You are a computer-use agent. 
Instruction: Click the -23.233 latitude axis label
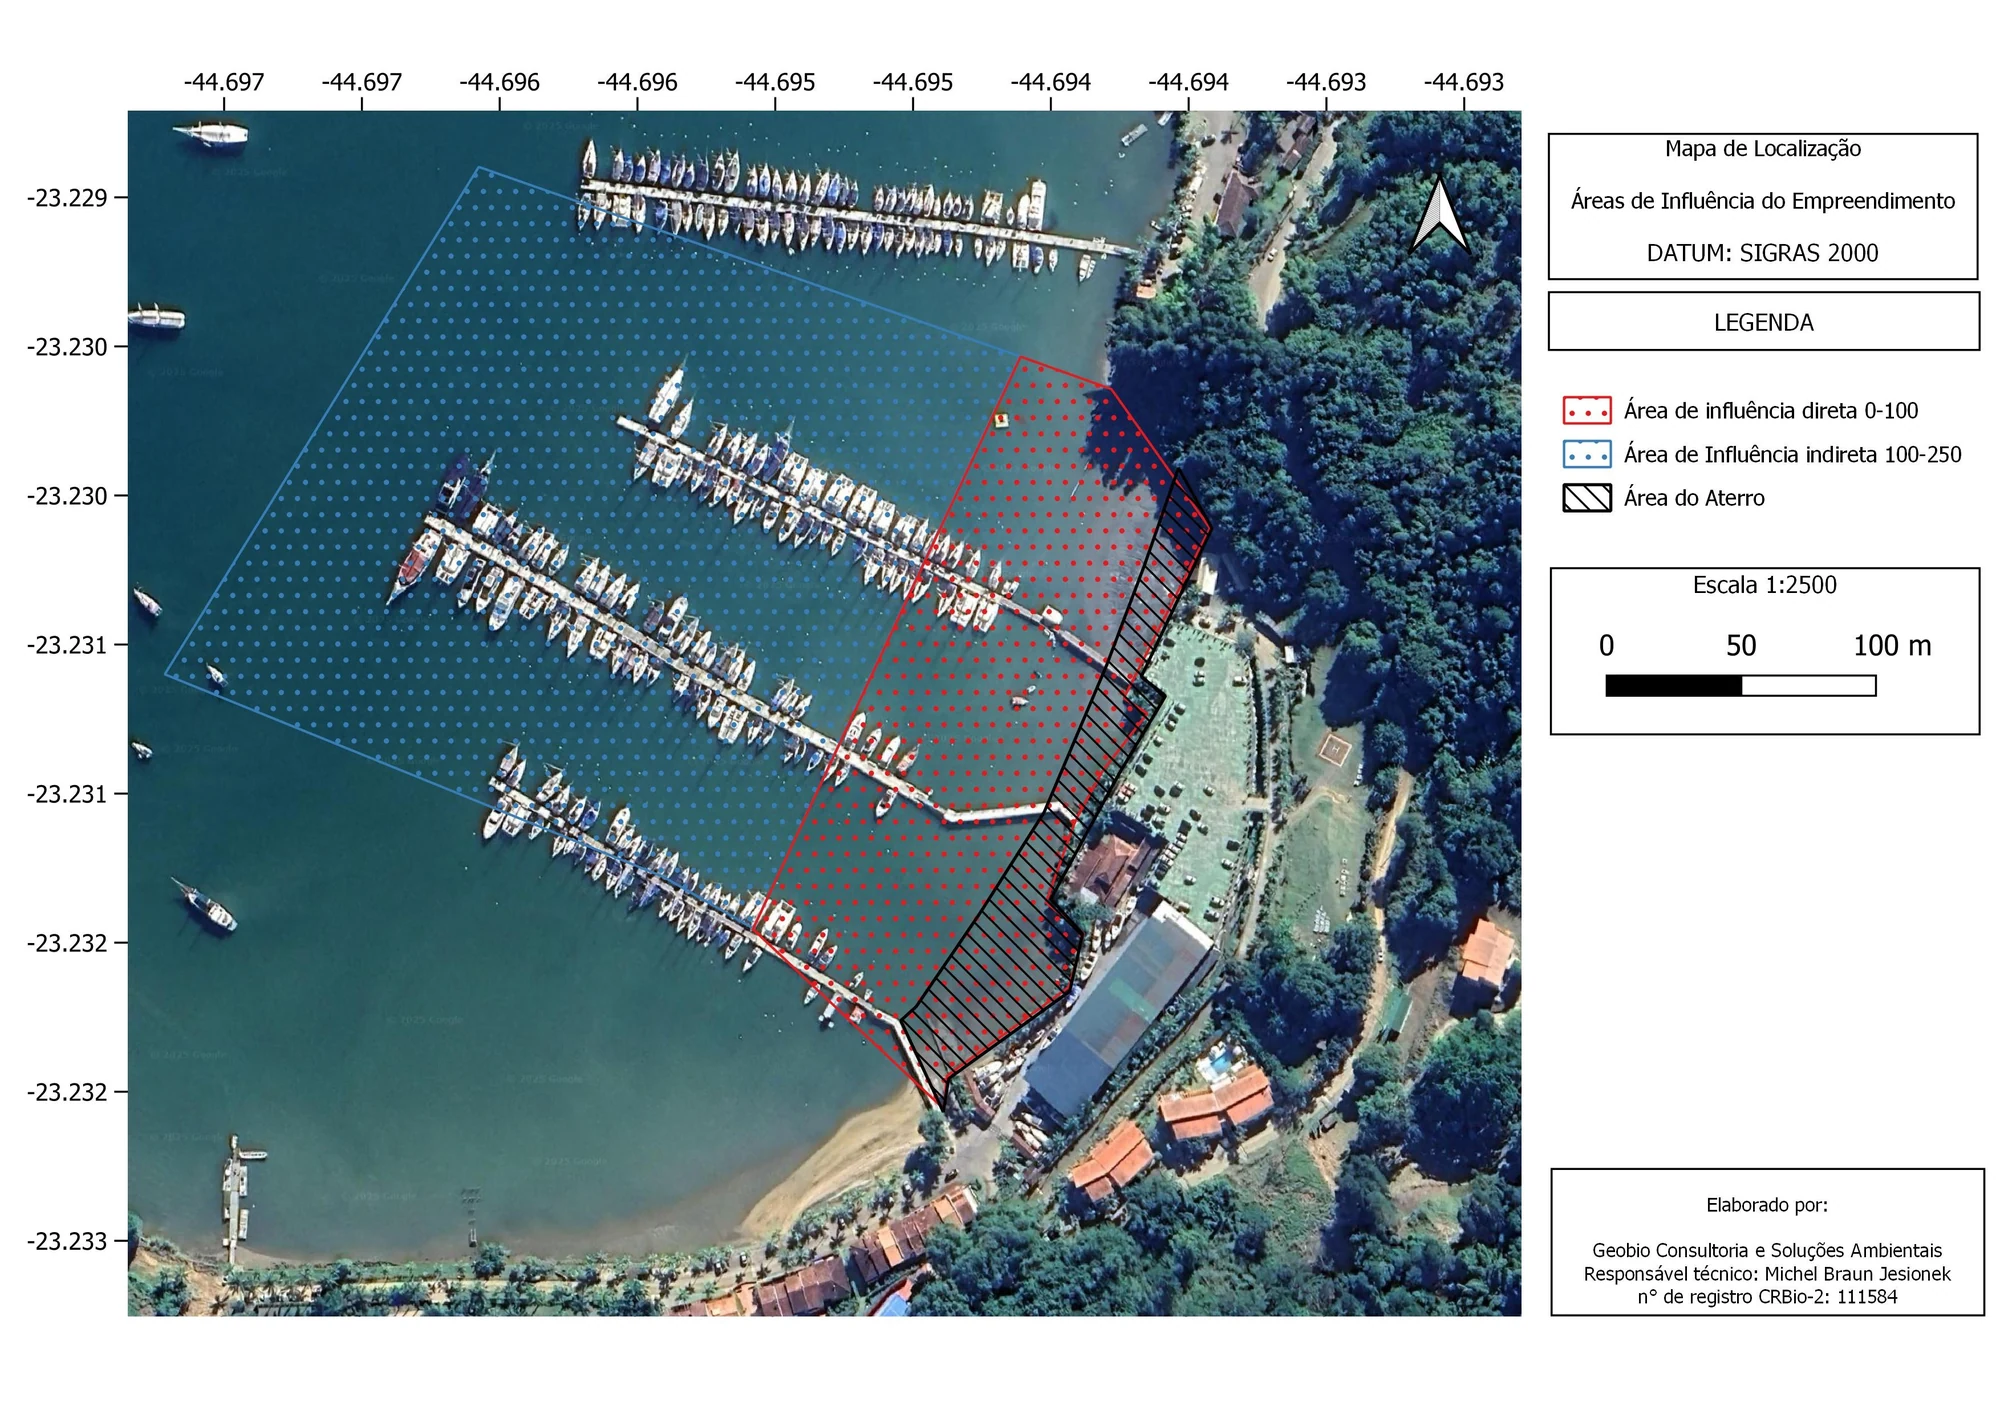(67, 1241)
